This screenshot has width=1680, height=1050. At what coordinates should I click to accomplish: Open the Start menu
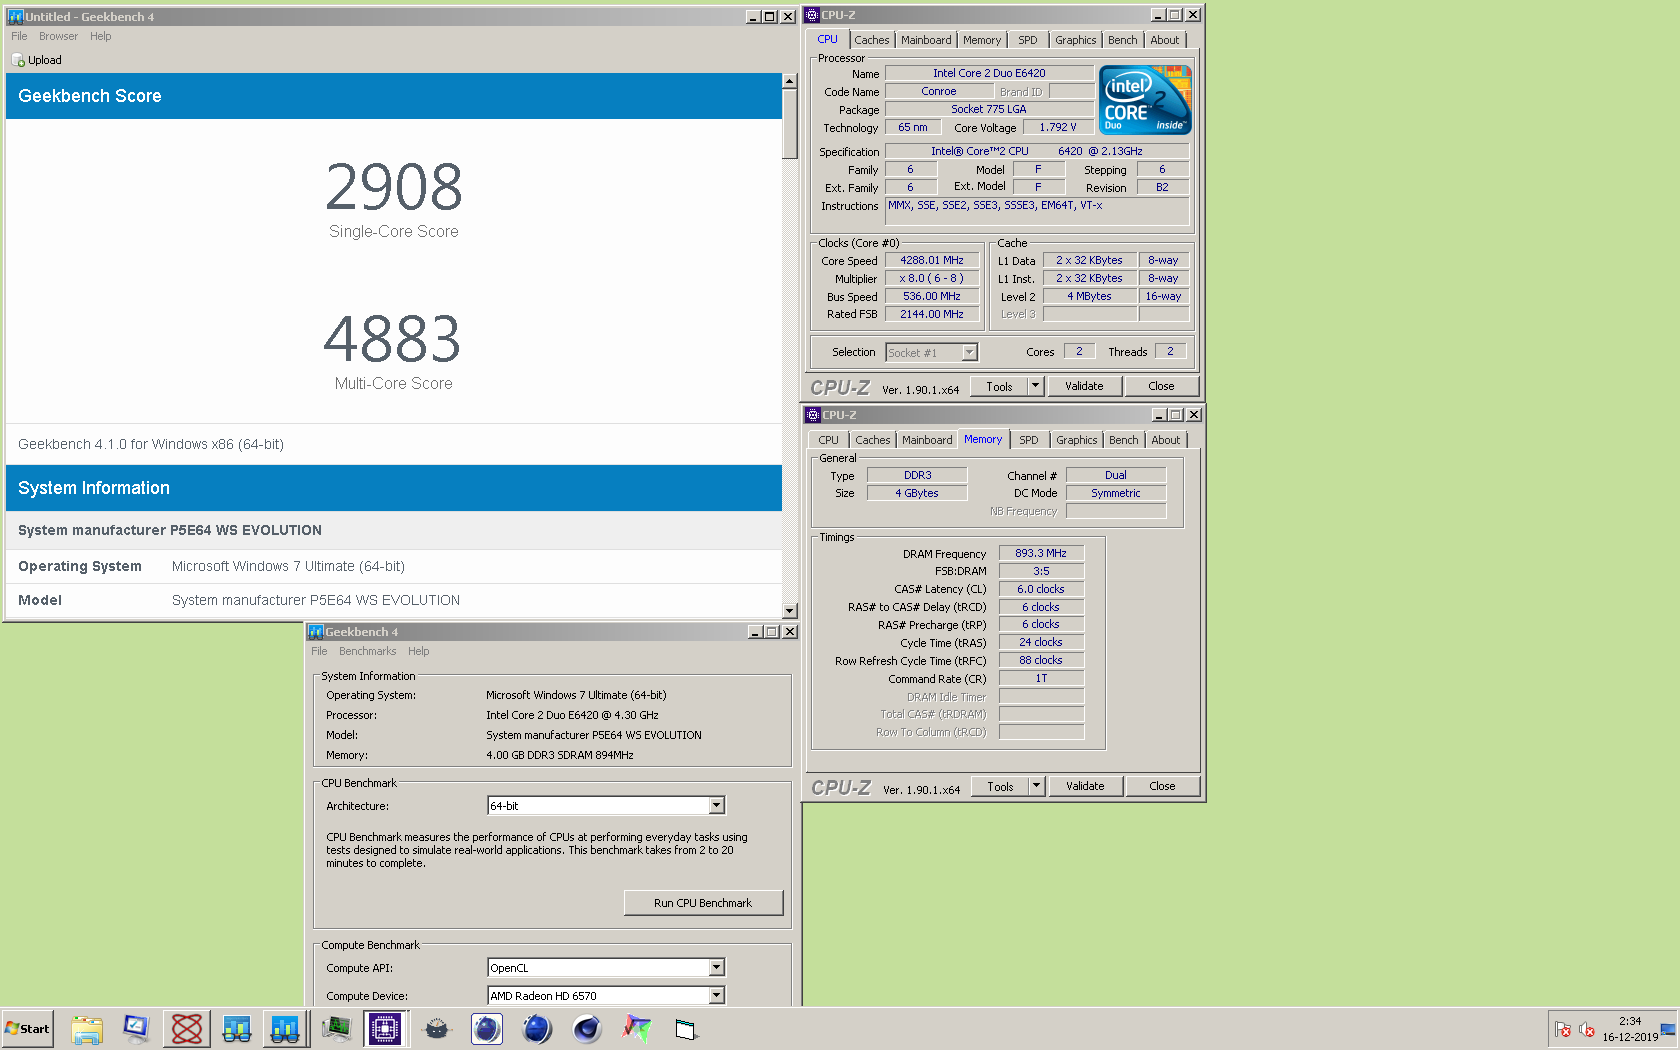coord(27,1029)
